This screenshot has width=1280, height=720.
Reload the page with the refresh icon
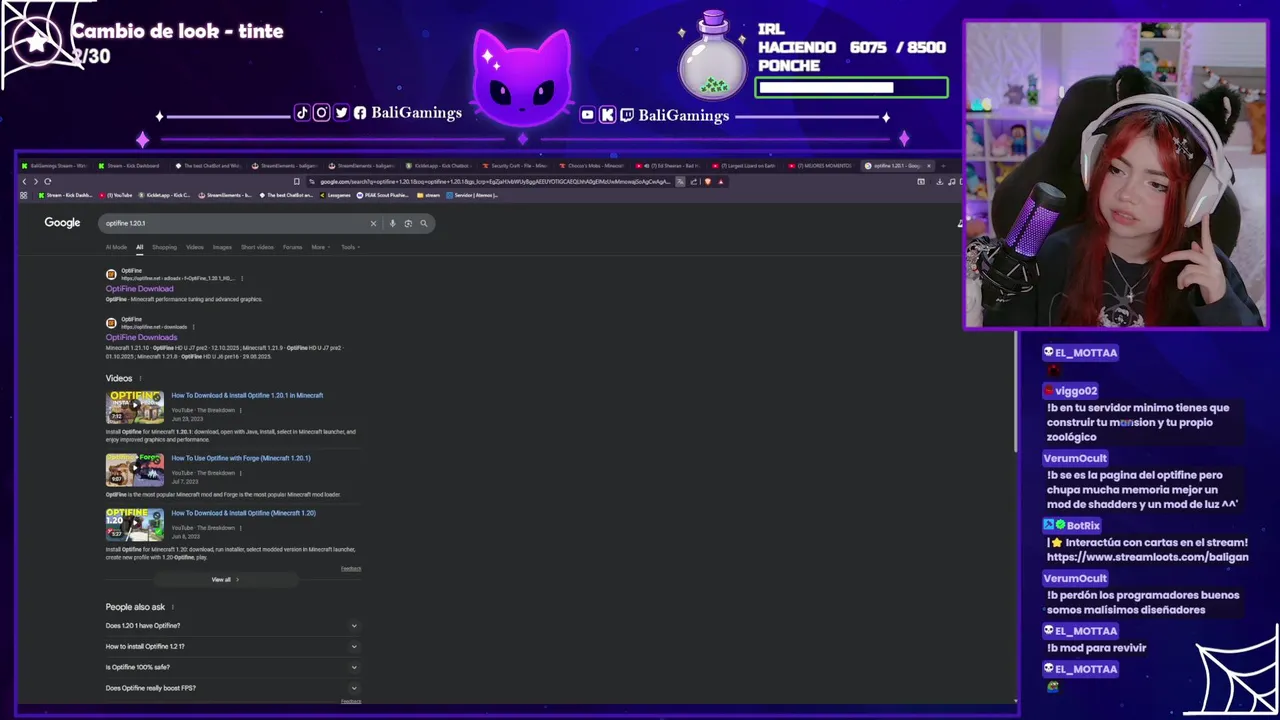click(x=47, y=182)
